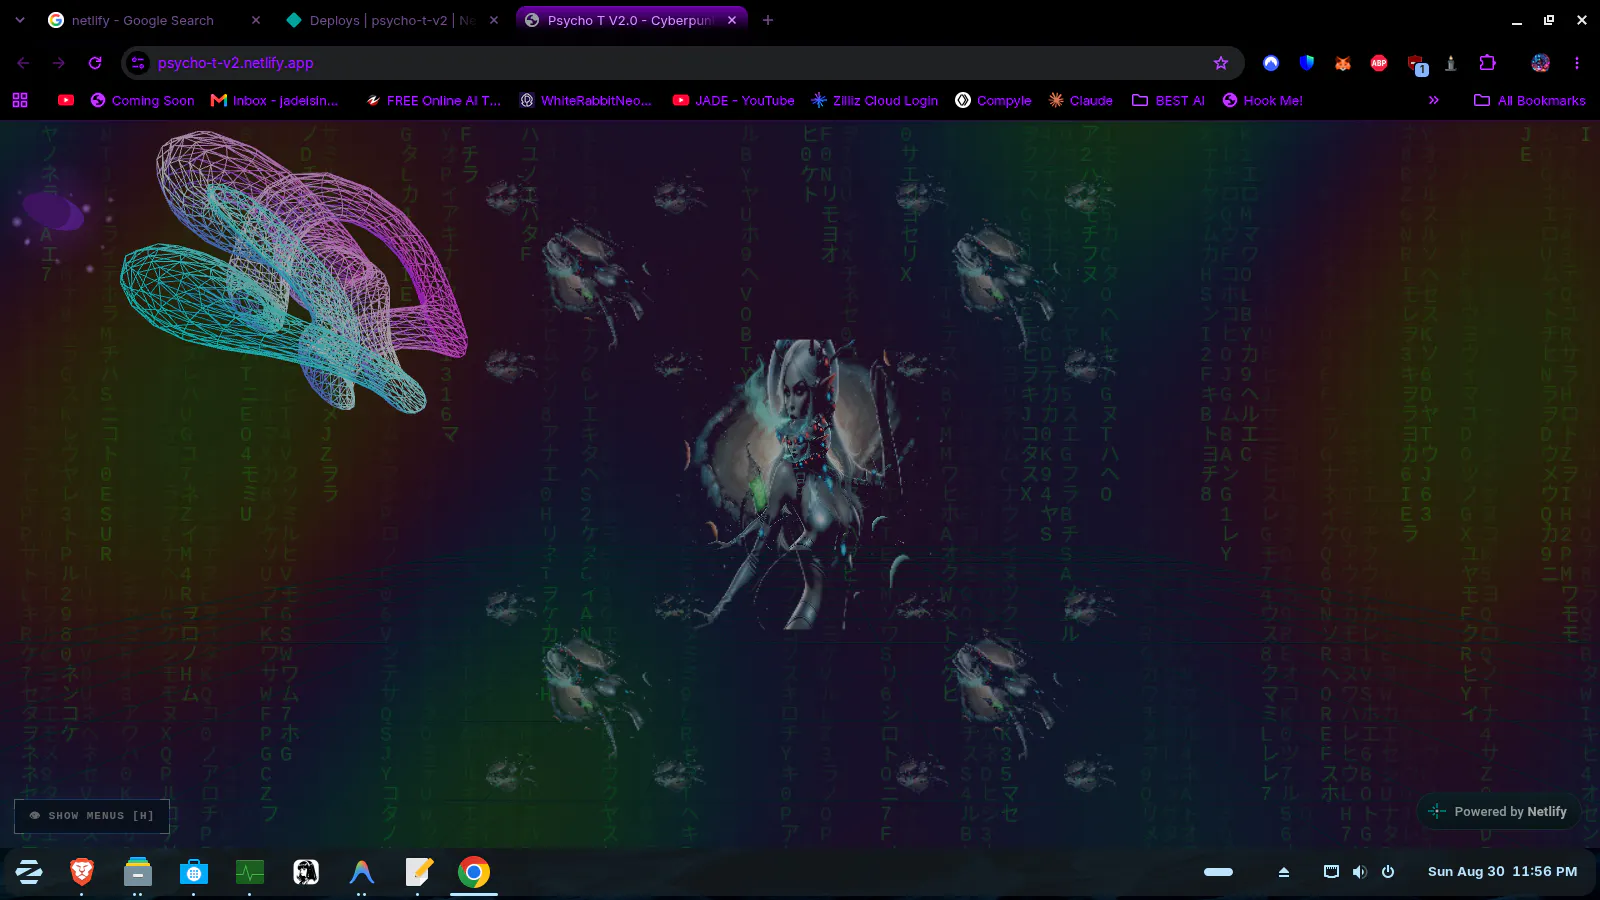Click the workspace indicator pill in taskbar
The image size is (1600, 900).
pos(1218,872)
